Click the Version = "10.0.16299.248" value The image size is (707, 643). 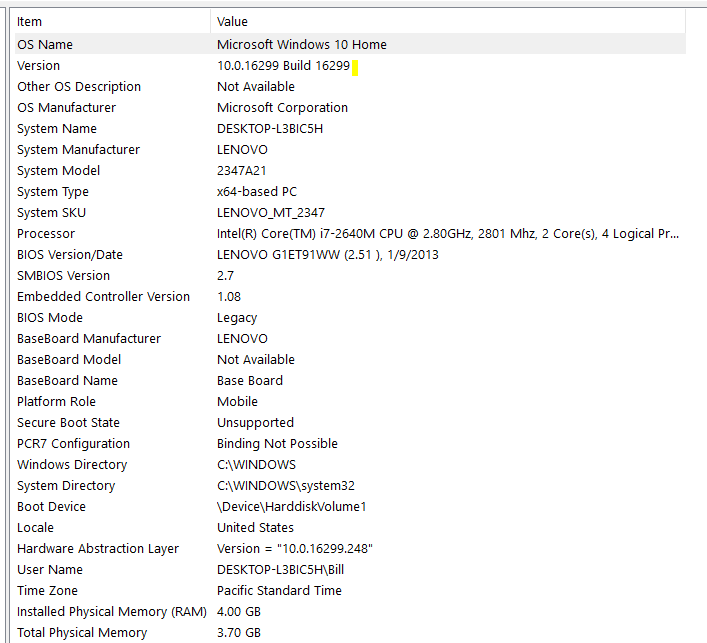pos(295,549)
